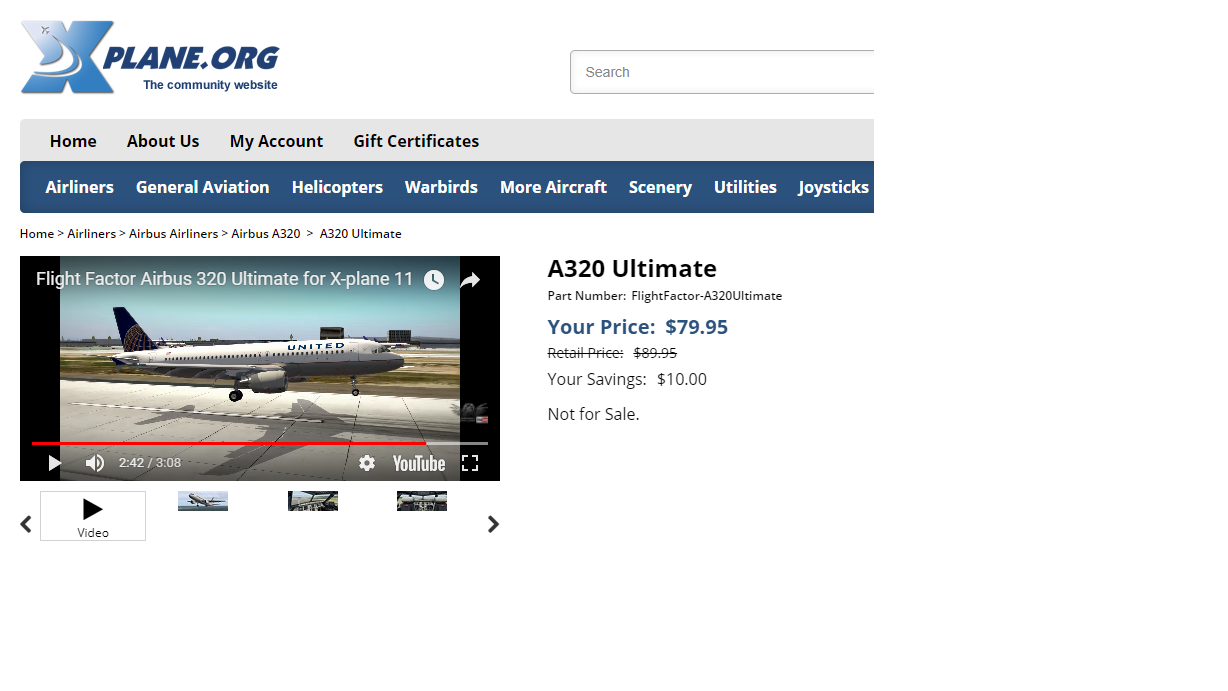
Task: Click the video title text
Action: tap(224, 279)
